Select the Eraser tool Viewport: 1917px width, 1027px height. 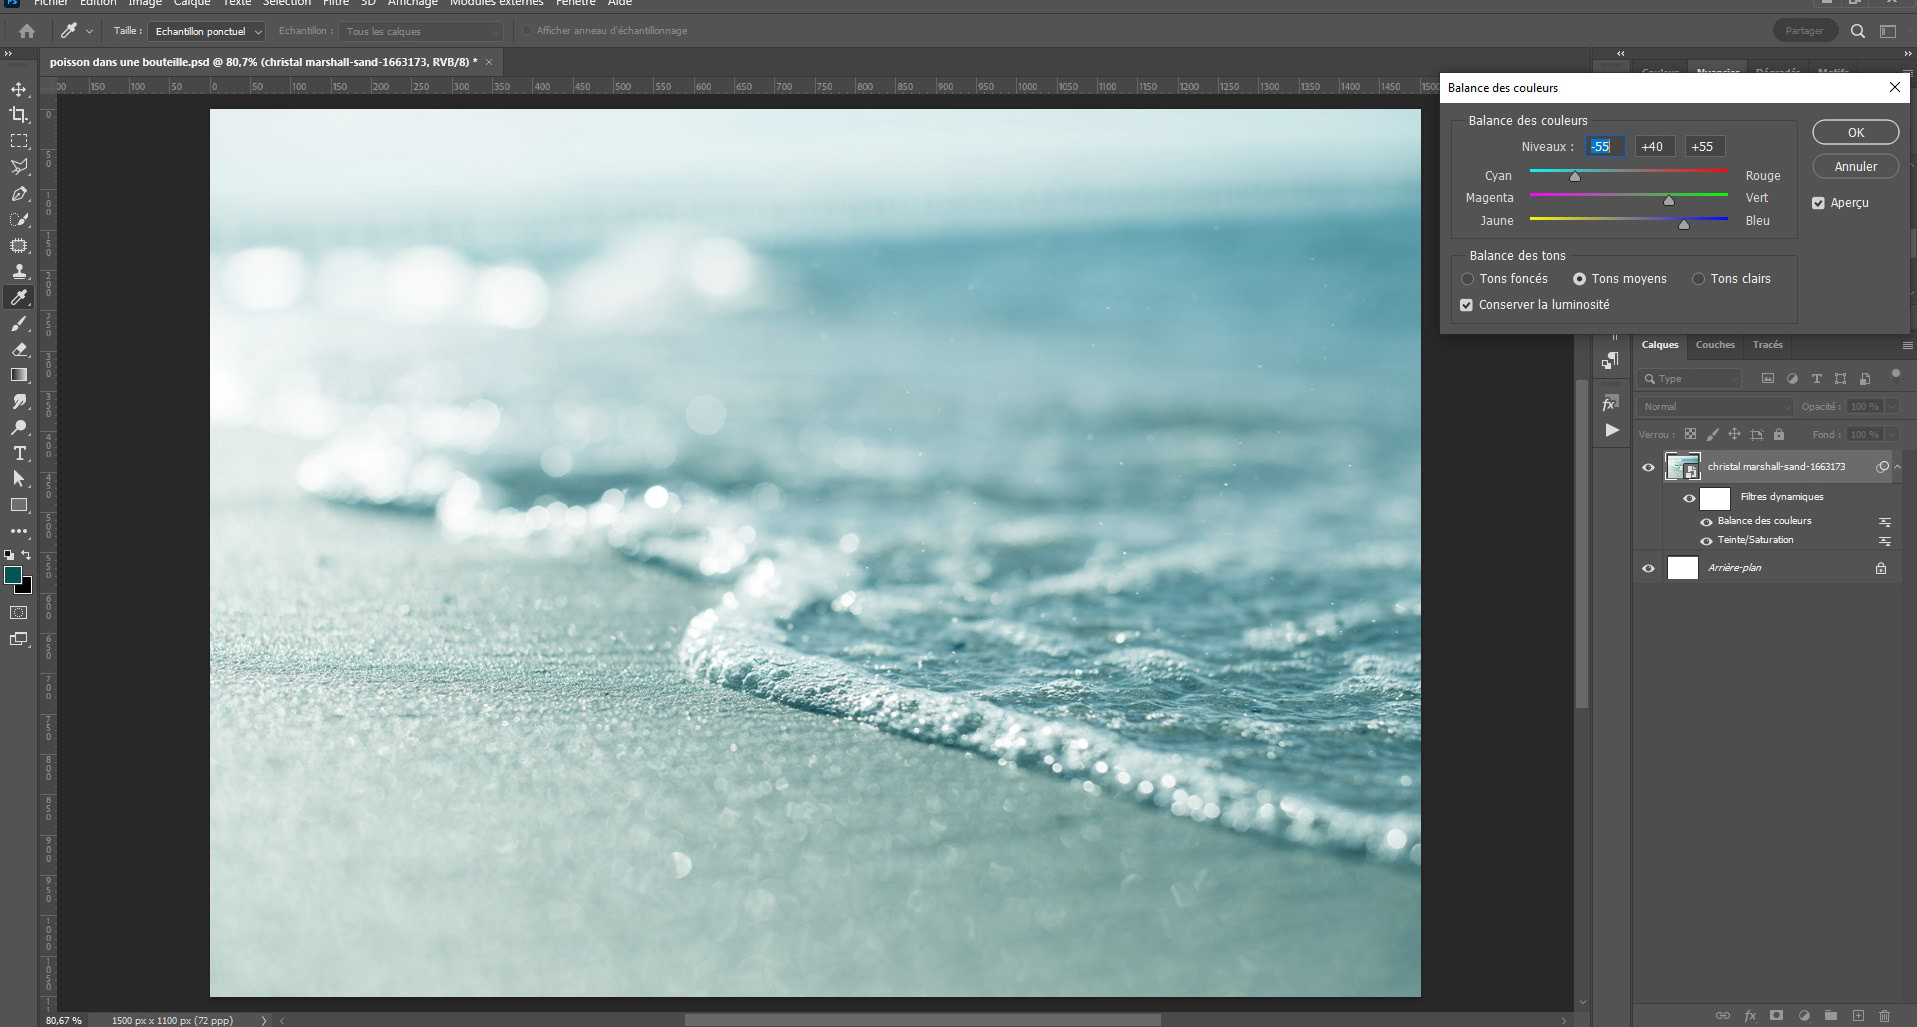click(x=19, y=349)
